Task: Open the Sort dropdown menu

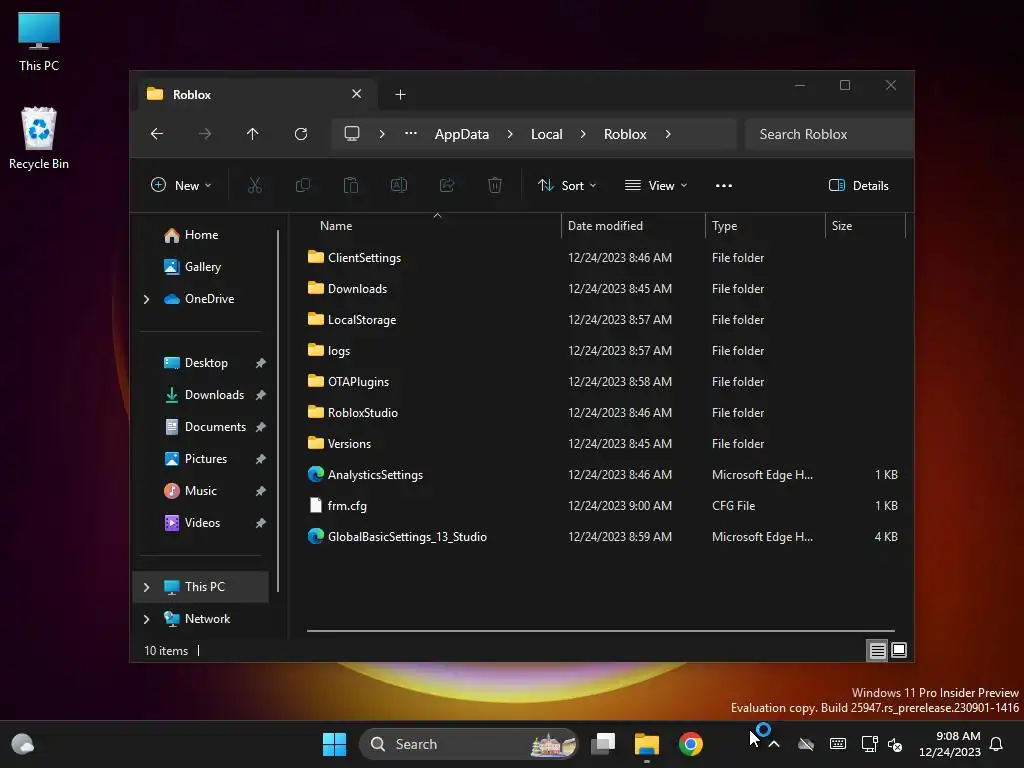Action: click(x=566, y=185)
